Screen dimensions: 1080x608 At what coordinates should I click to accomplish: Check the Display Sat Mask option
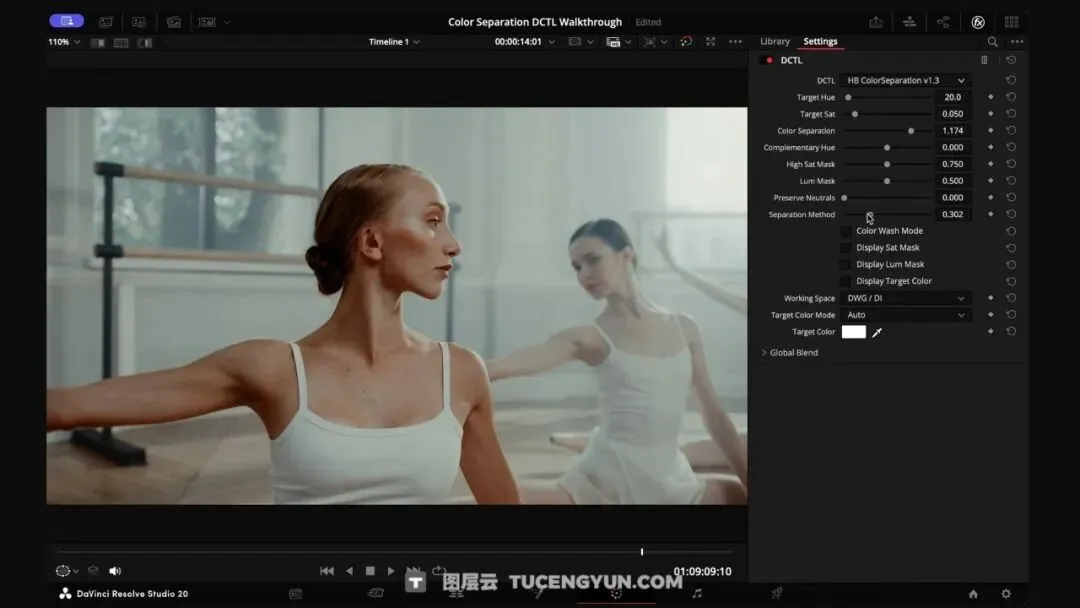[x=846, y=248]
